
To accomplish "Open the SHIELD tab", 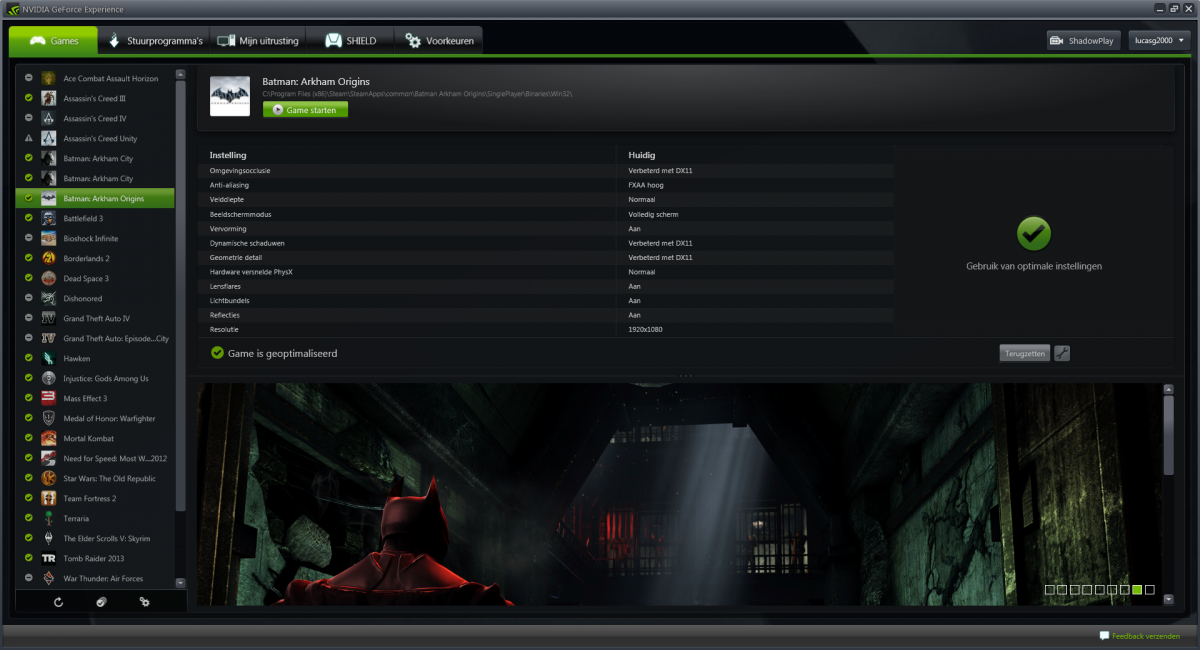I will tap(350, 41).
